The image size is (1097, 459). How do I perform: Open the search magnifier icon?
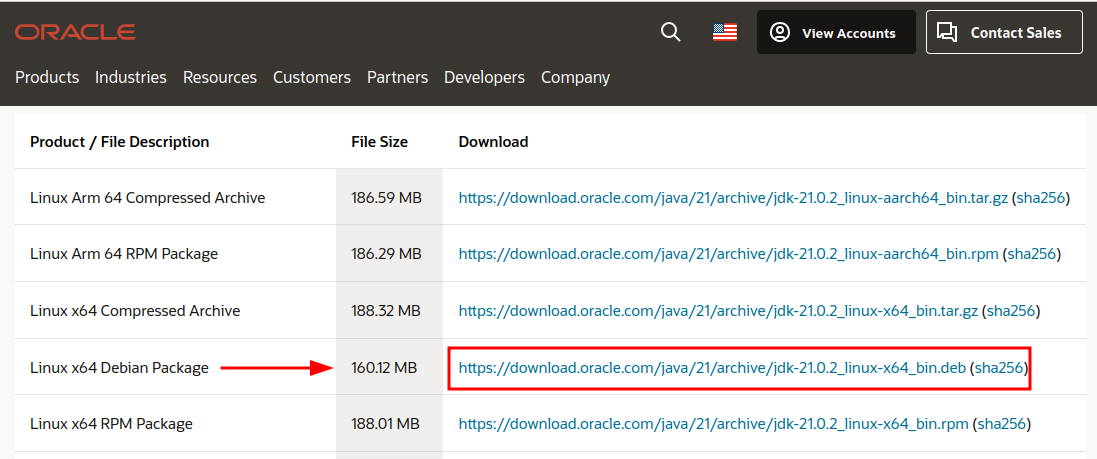tap(670, 32)
